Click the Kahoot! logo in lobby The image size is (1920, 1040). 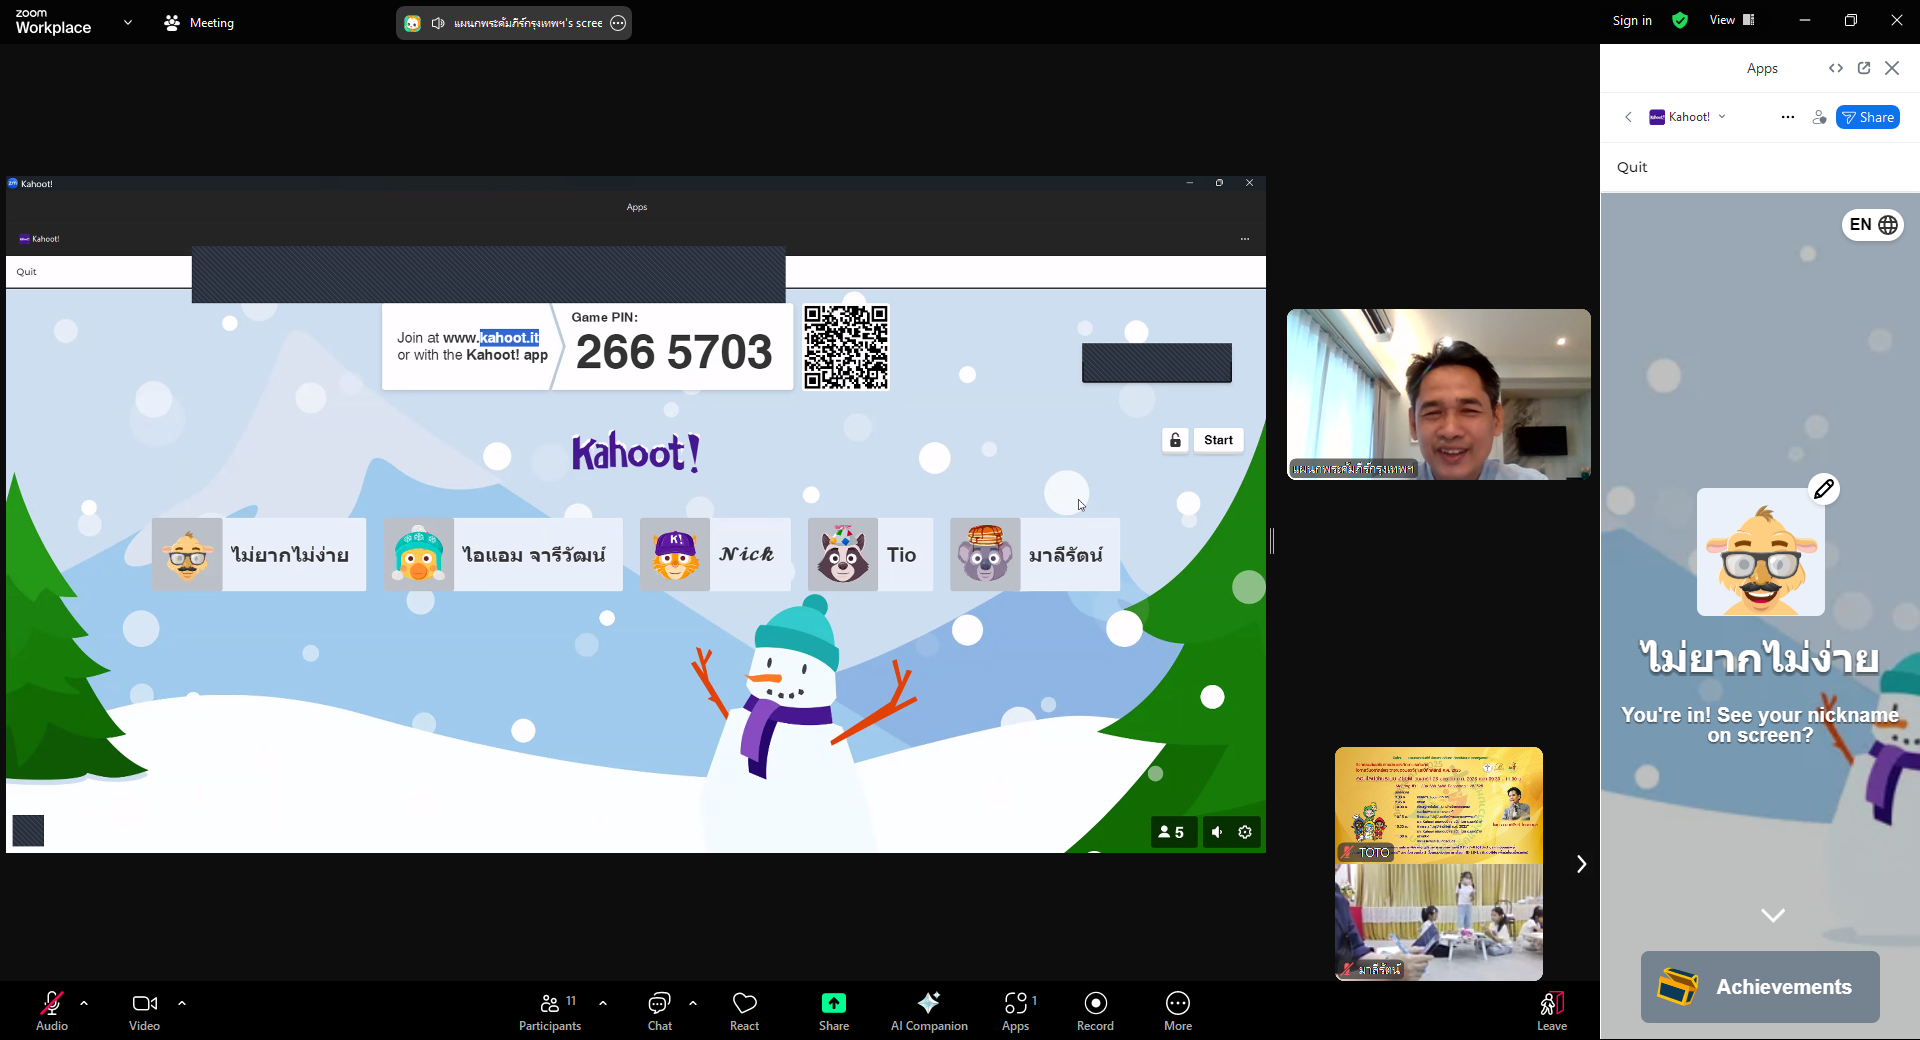pos(636,453)
